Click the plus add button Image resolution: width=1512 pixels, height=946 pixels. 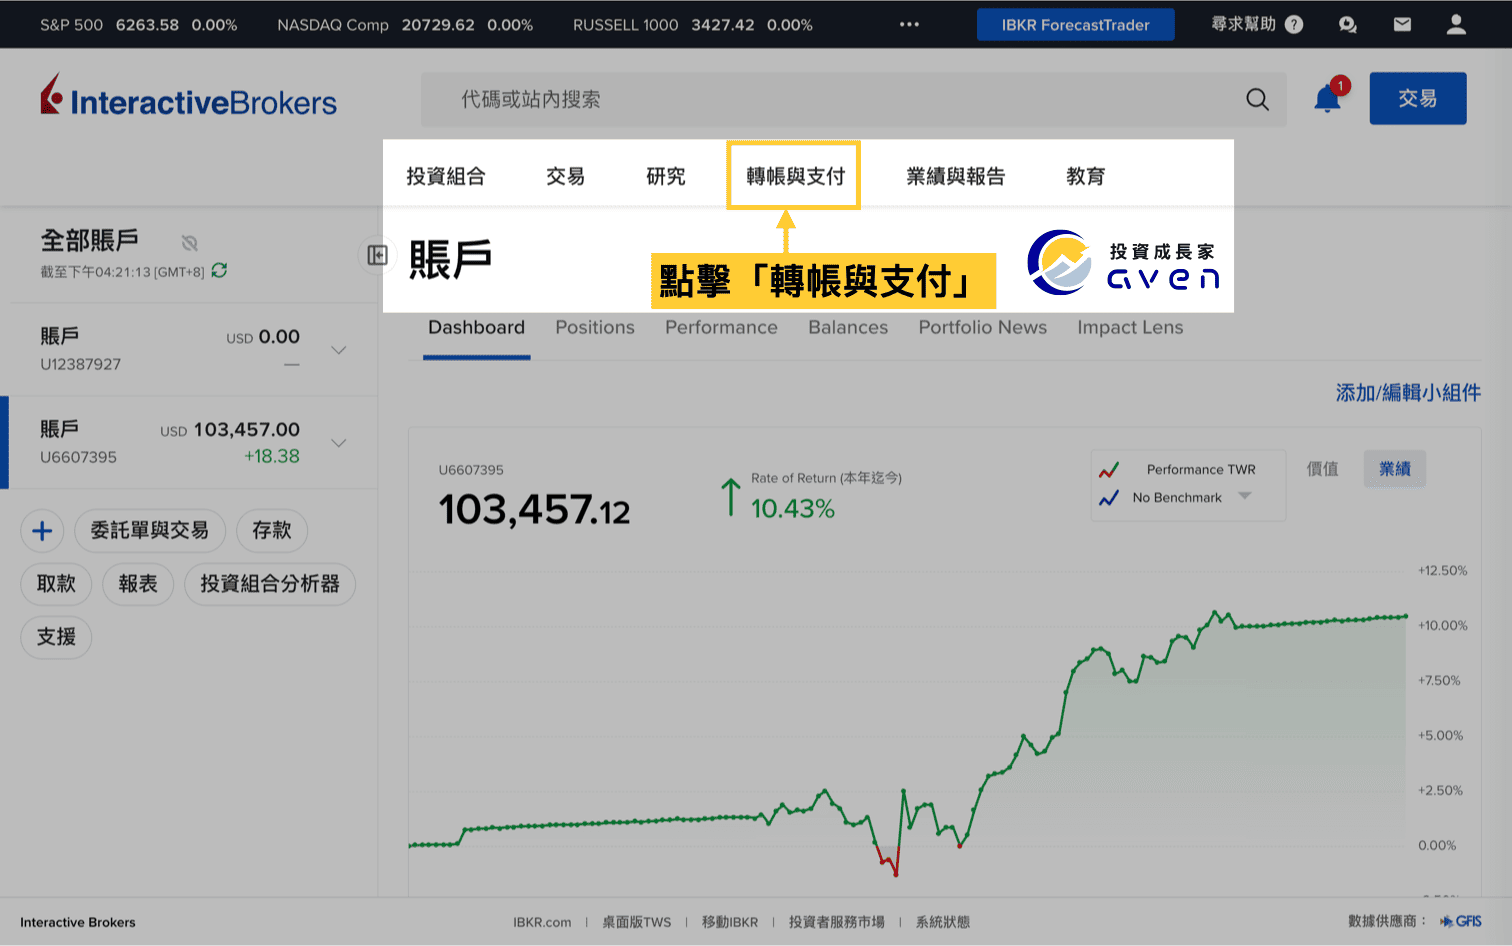pos(42,530)
